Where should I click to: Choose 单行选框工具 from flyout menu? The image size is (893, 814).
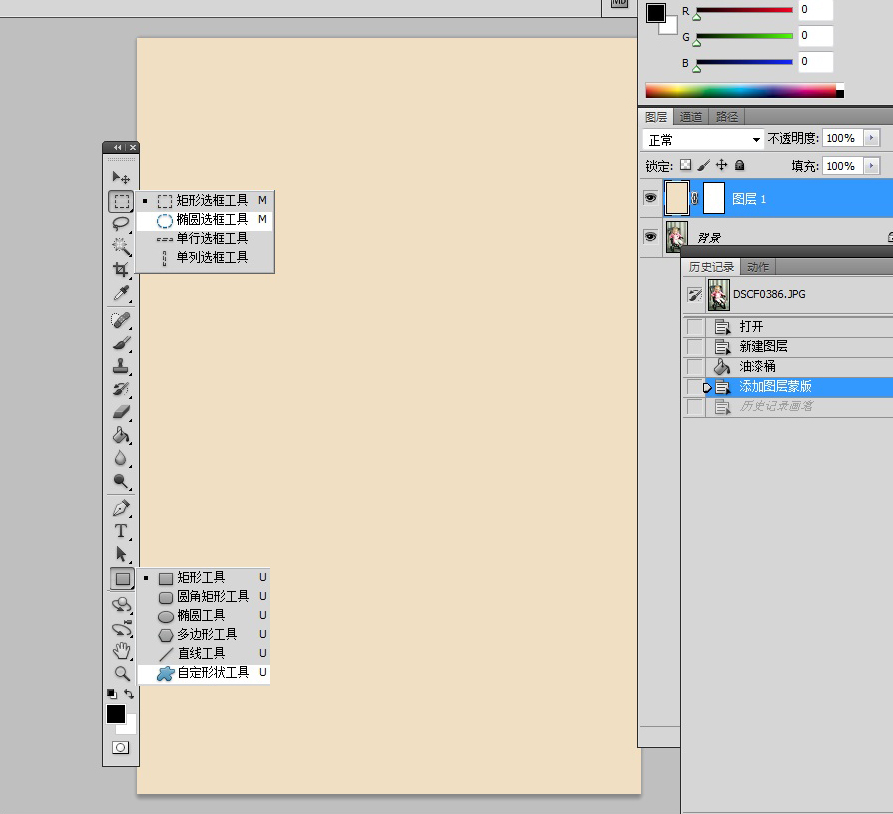coord(205,238)
